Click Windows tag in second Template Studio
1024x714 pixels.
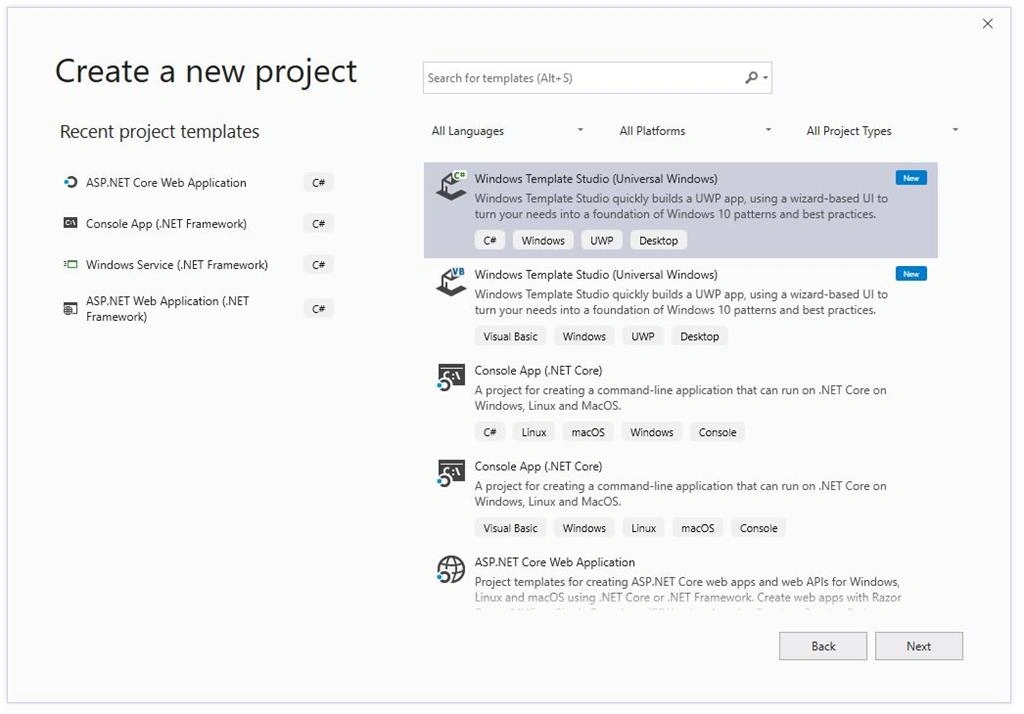point(584,336)
